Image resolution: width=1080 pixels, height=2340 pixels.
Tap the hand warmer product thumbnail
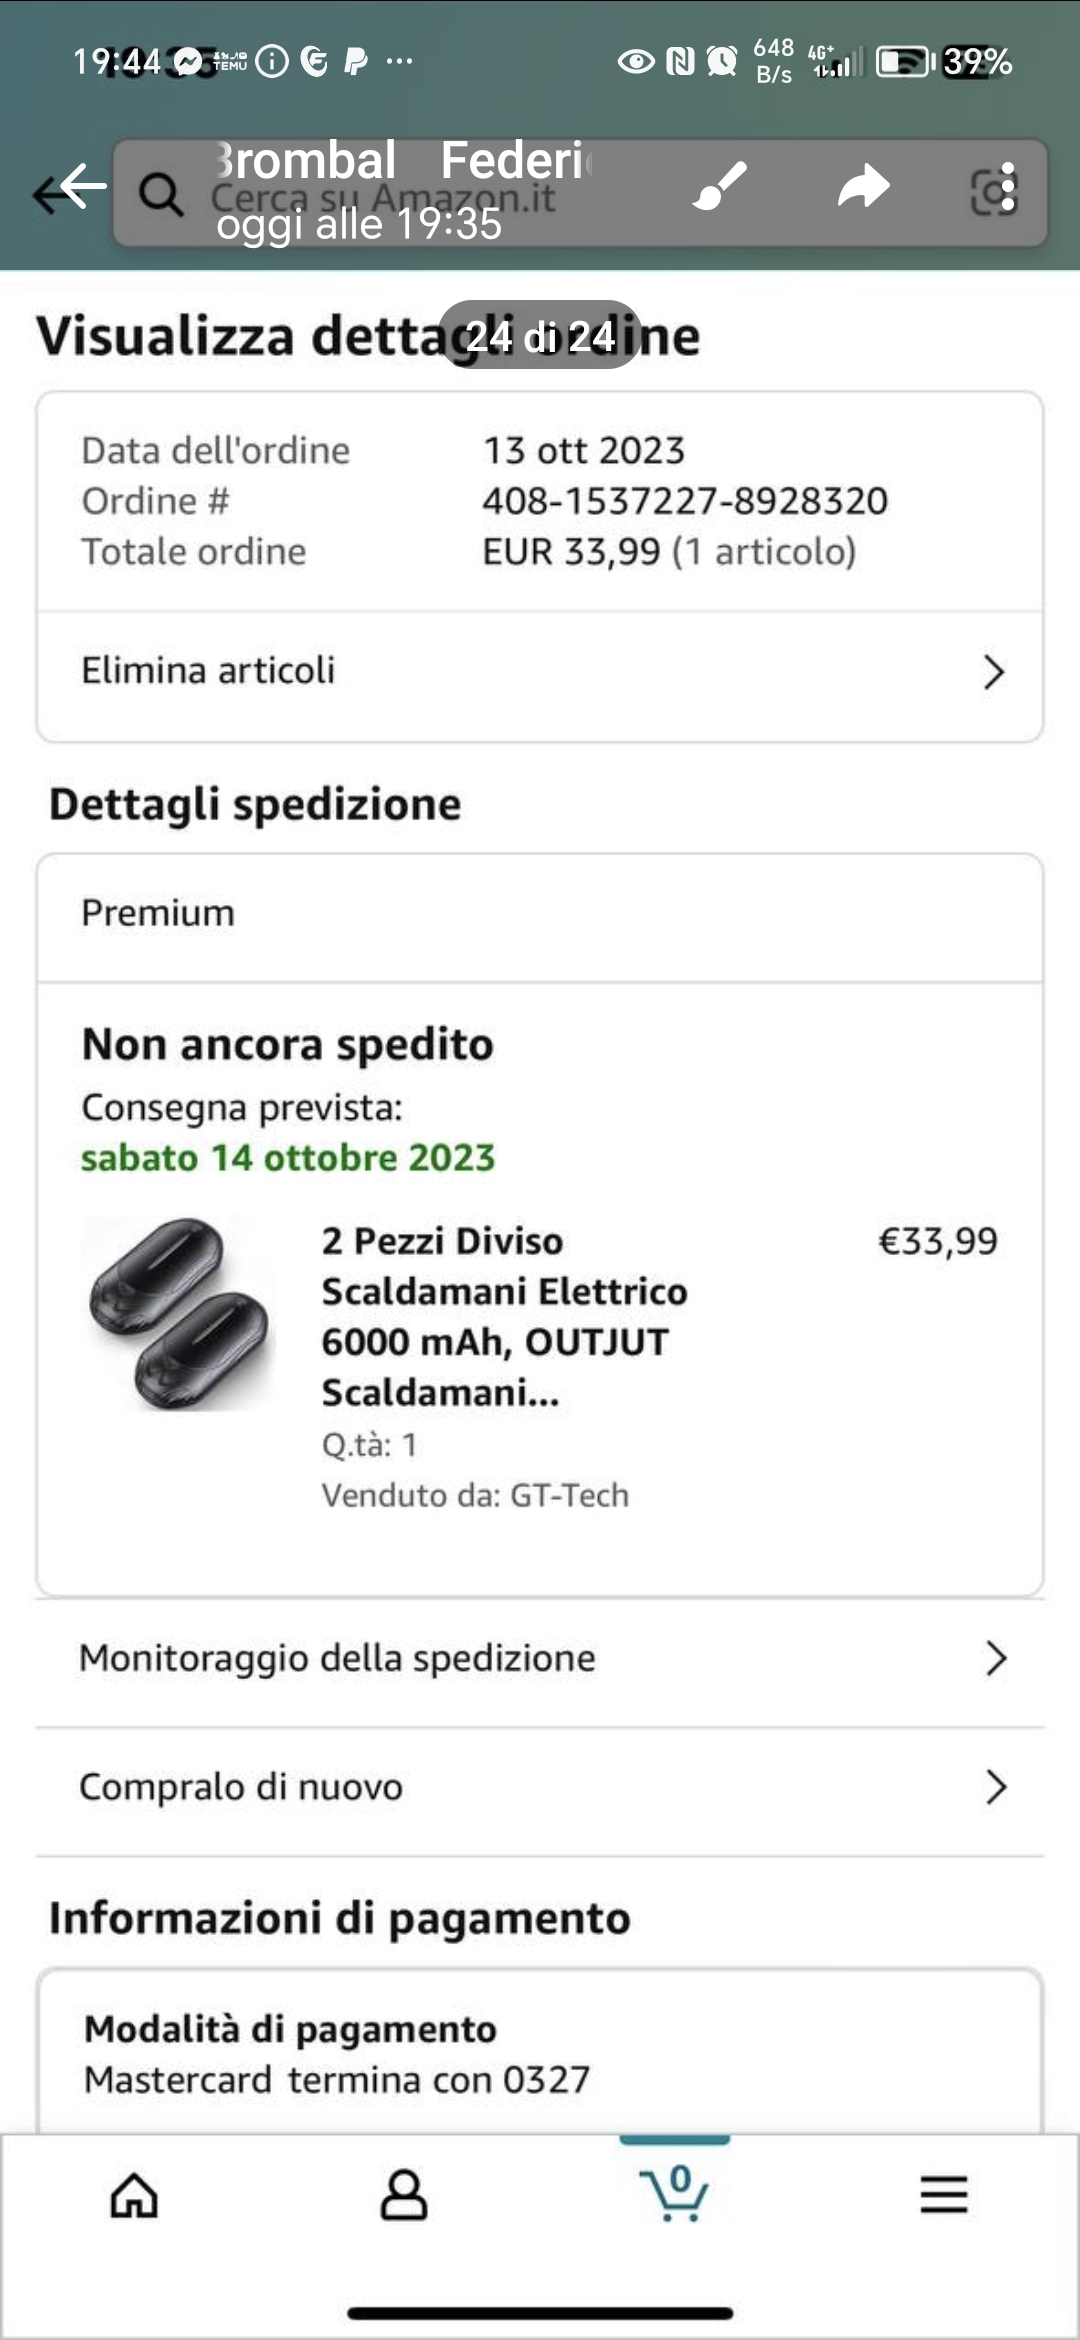pyautogui.click(x=181, y=1314)
